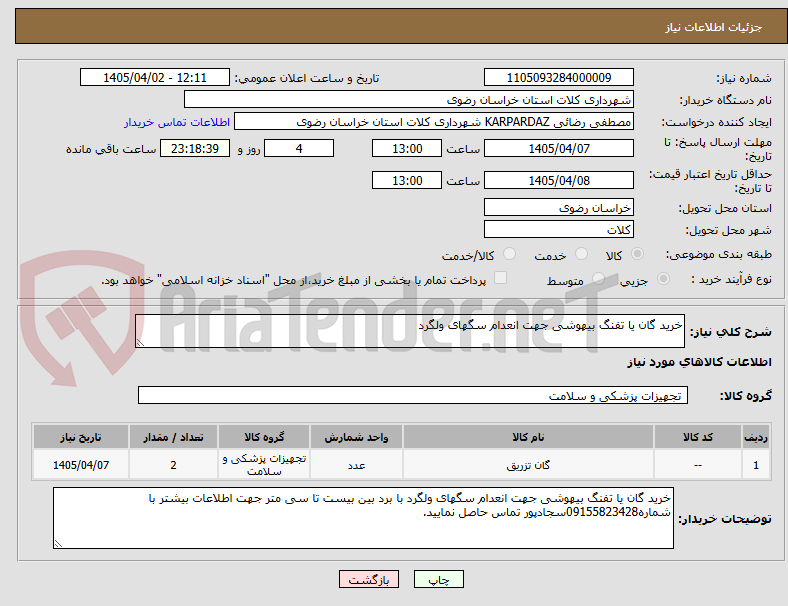Screen dimensions: 788x606
Task: Choose the جزیی purchase type radio
Action: [x=663, y=278]
